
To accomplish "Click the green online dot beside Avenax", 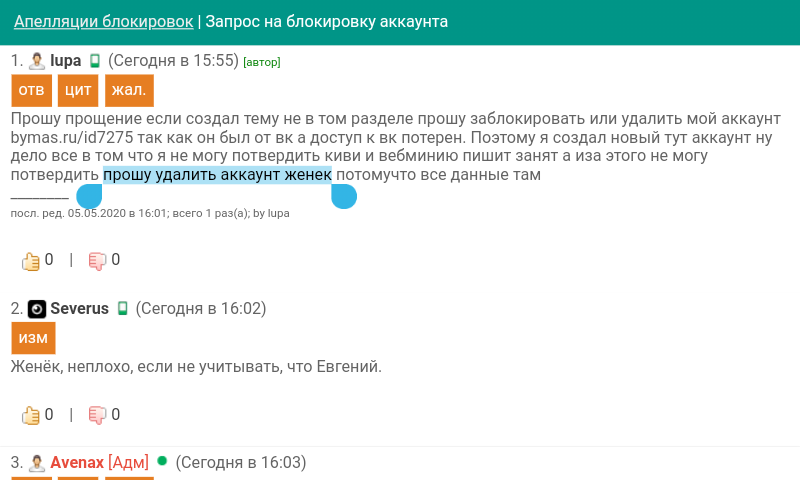I will [162, 462].
